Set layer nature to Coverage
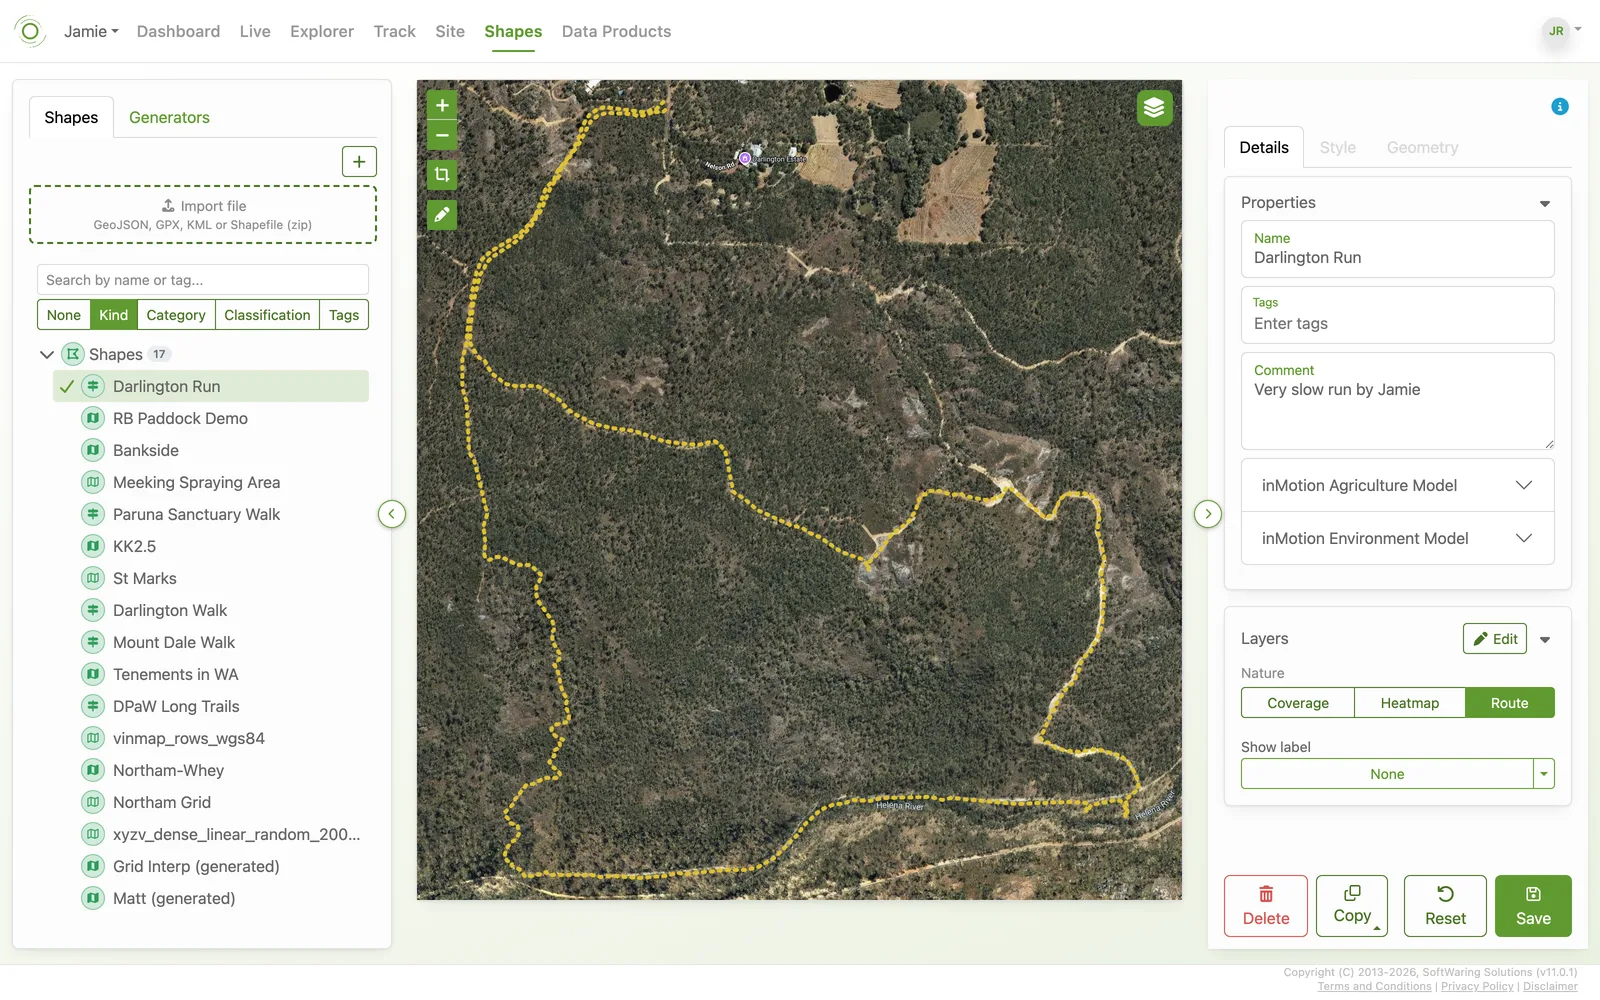Viewport: 1600px width, 1000px height. pyautogui.click(x=1298, y=703)
